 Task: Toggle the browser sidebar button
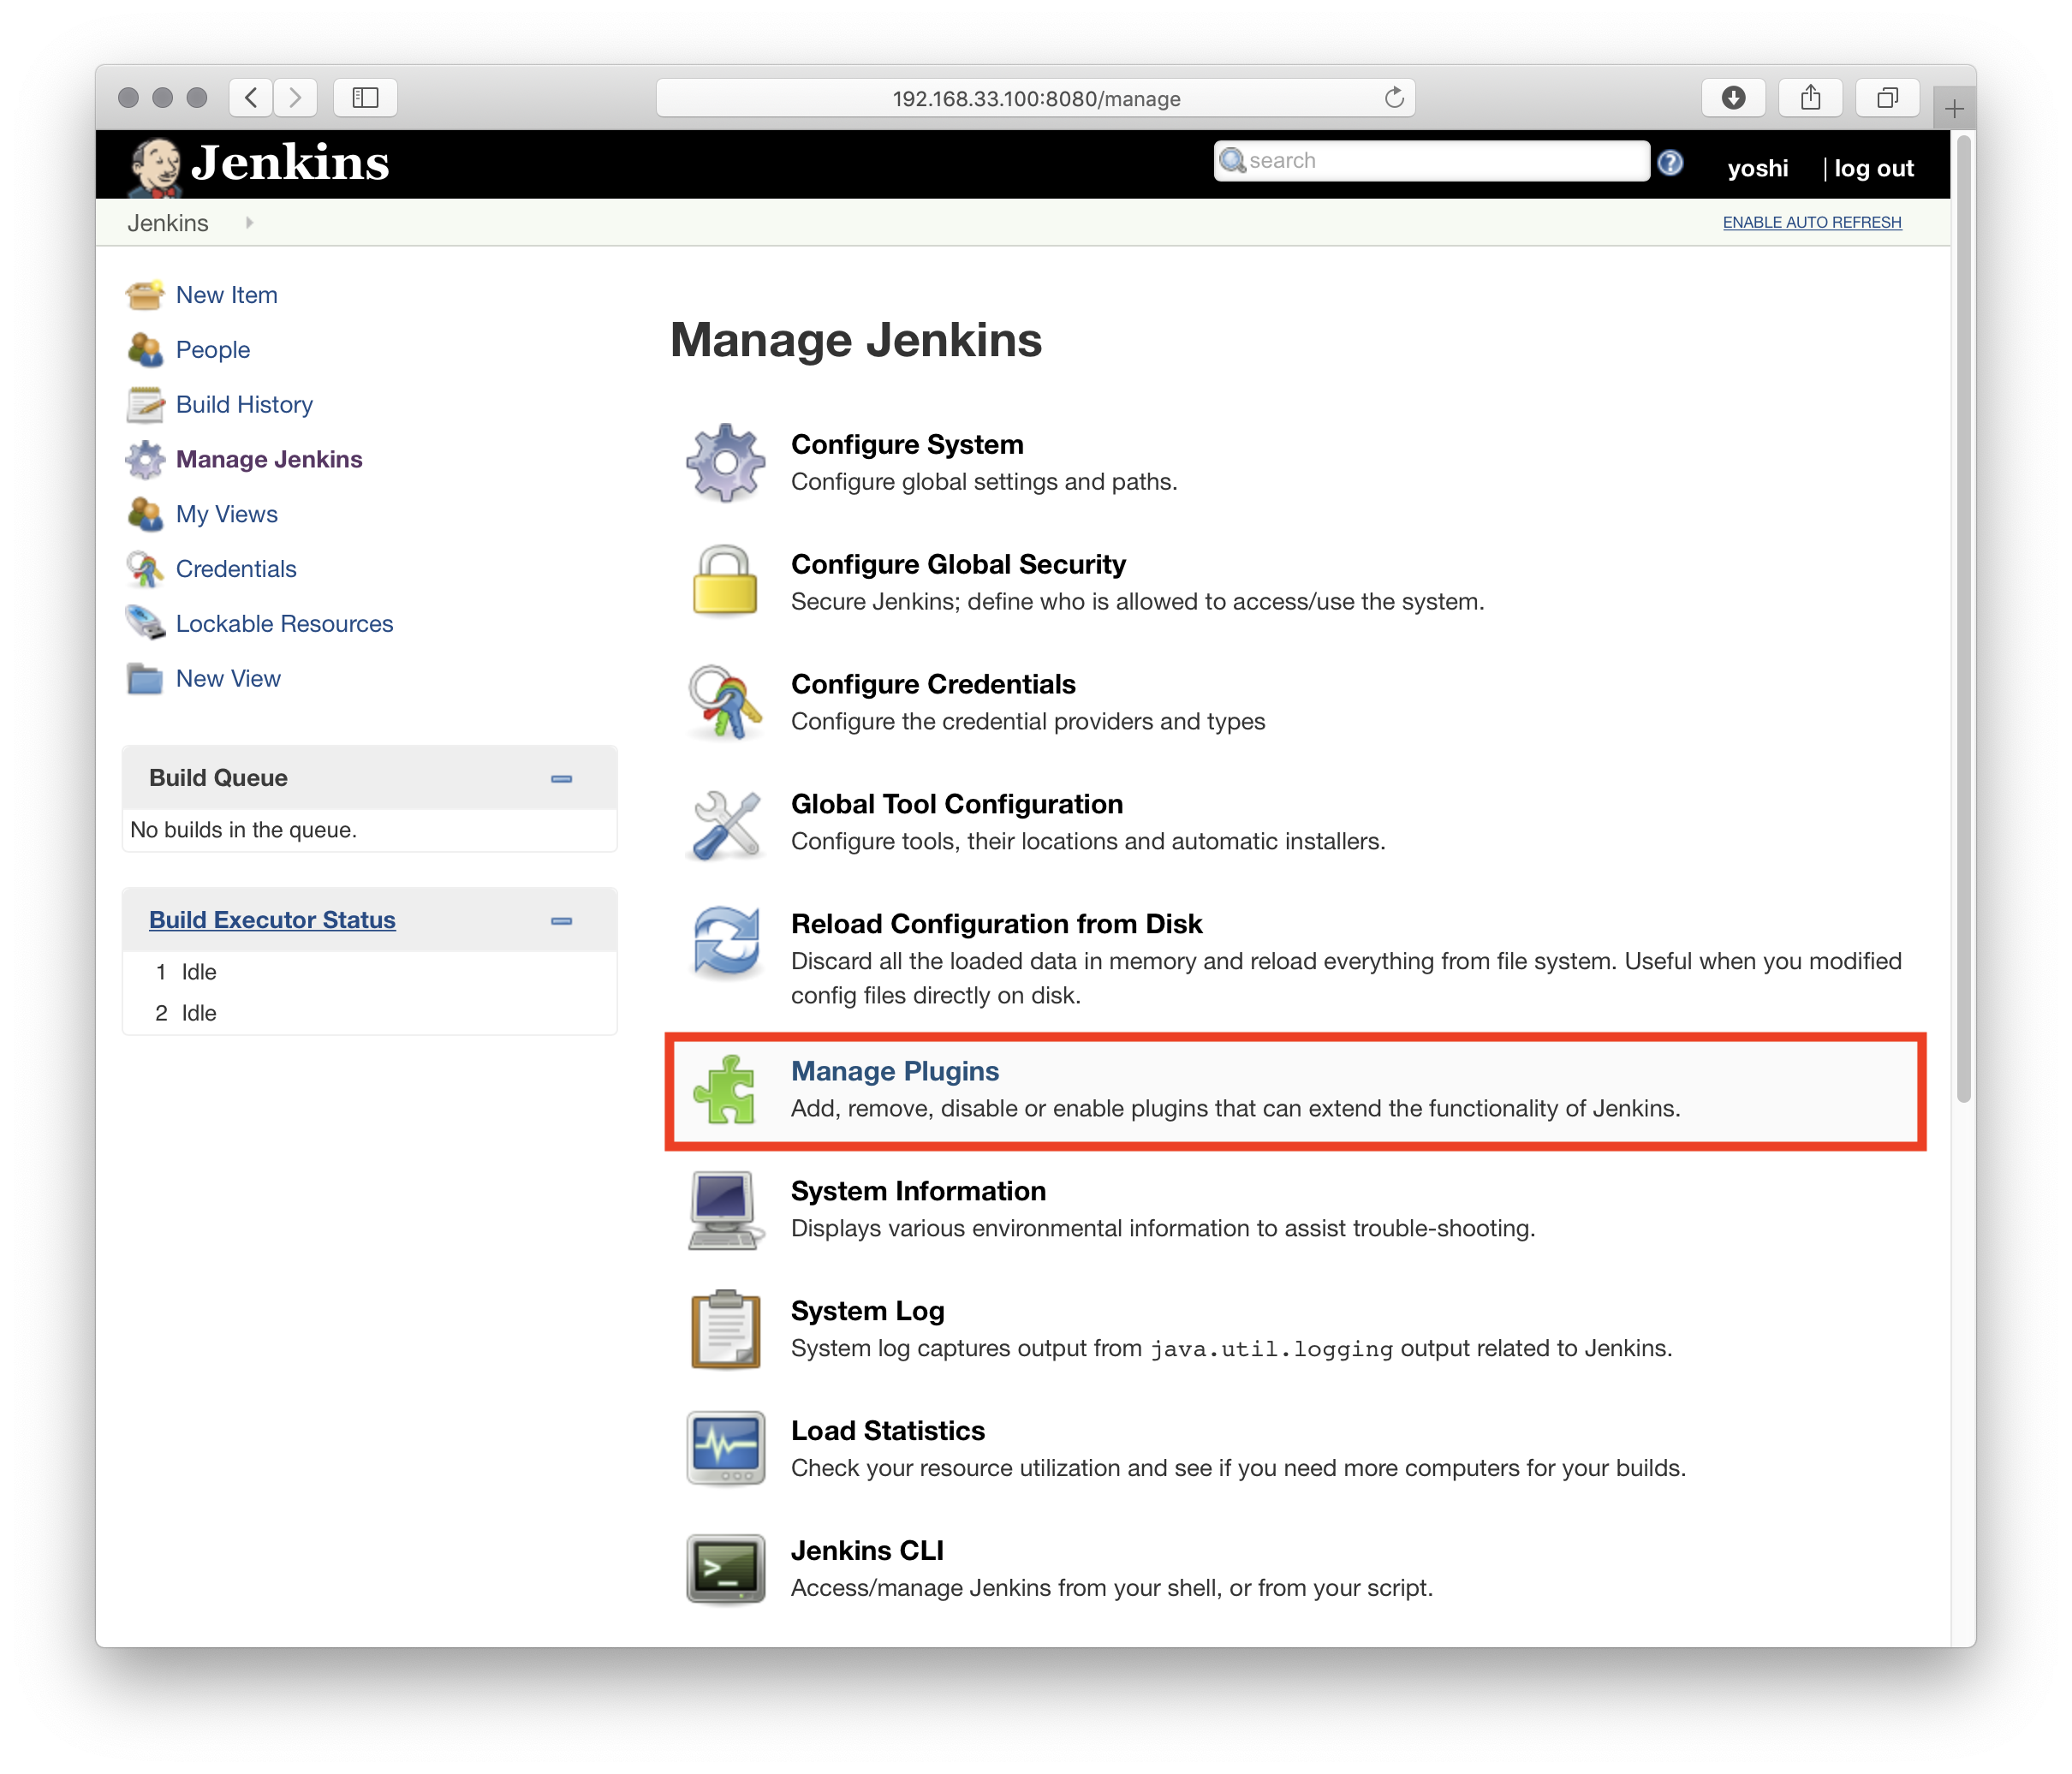[x=365, y=98]
